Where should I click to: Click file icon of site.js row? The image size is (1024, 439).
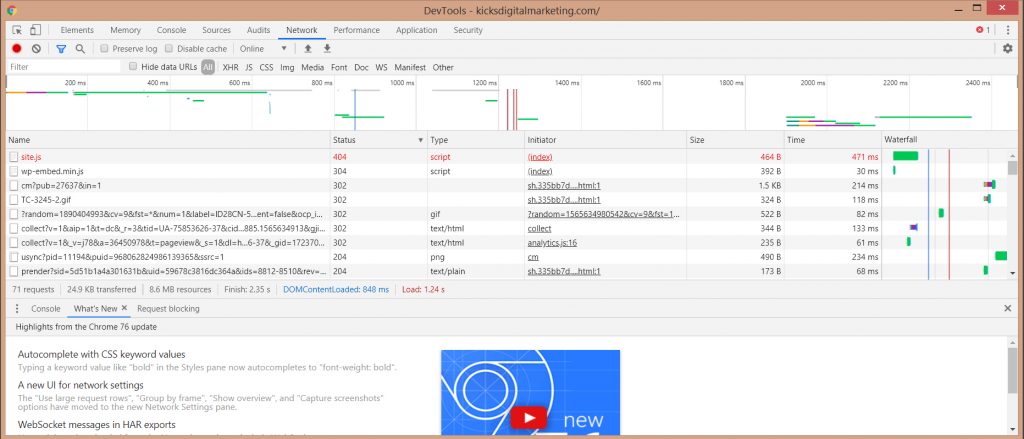tap(13, 157)
